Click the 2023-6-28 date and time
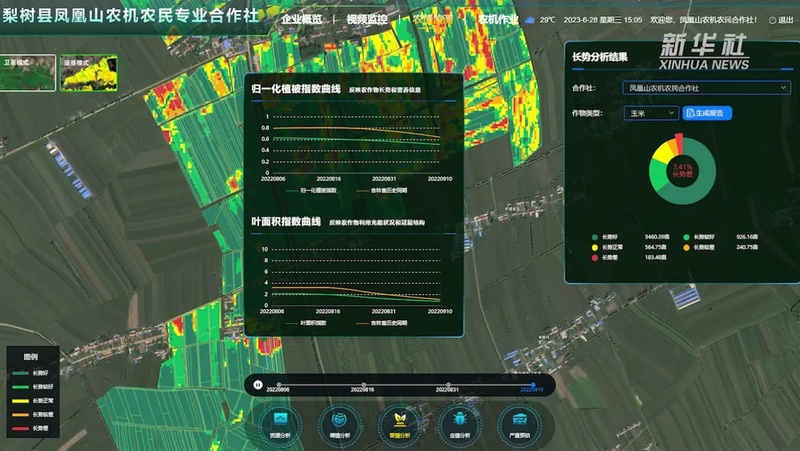The image size is (800, 451). (x=603, y=20)
